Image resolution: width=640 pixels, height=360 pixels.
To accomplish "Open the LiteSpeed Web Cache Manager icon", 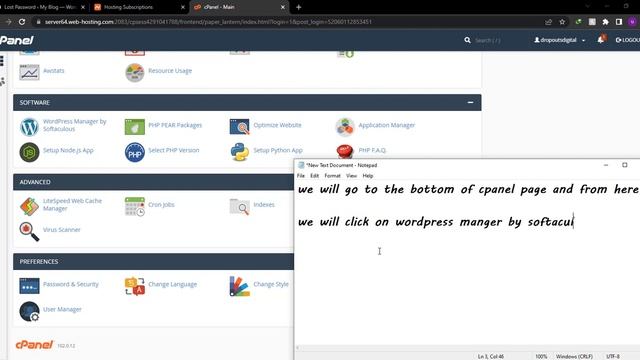I will [29, 207].
